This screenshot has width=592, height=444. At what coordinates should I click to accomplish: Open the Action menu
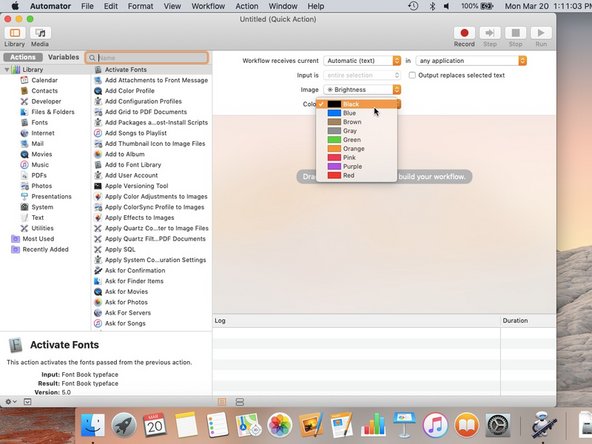tap(247, 6)
